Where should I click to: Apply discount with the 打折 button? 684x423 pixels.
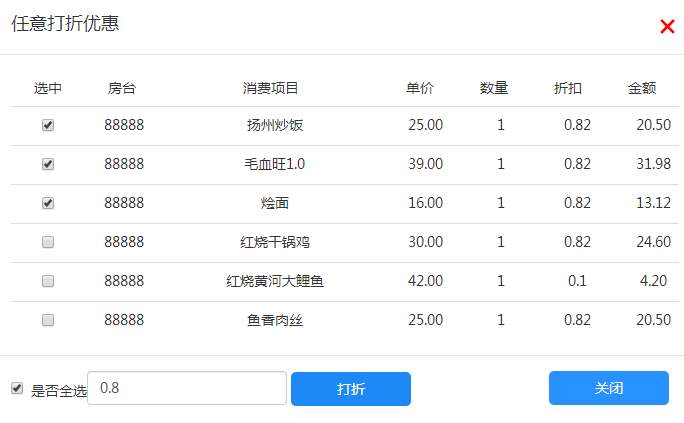coord(351,389)
